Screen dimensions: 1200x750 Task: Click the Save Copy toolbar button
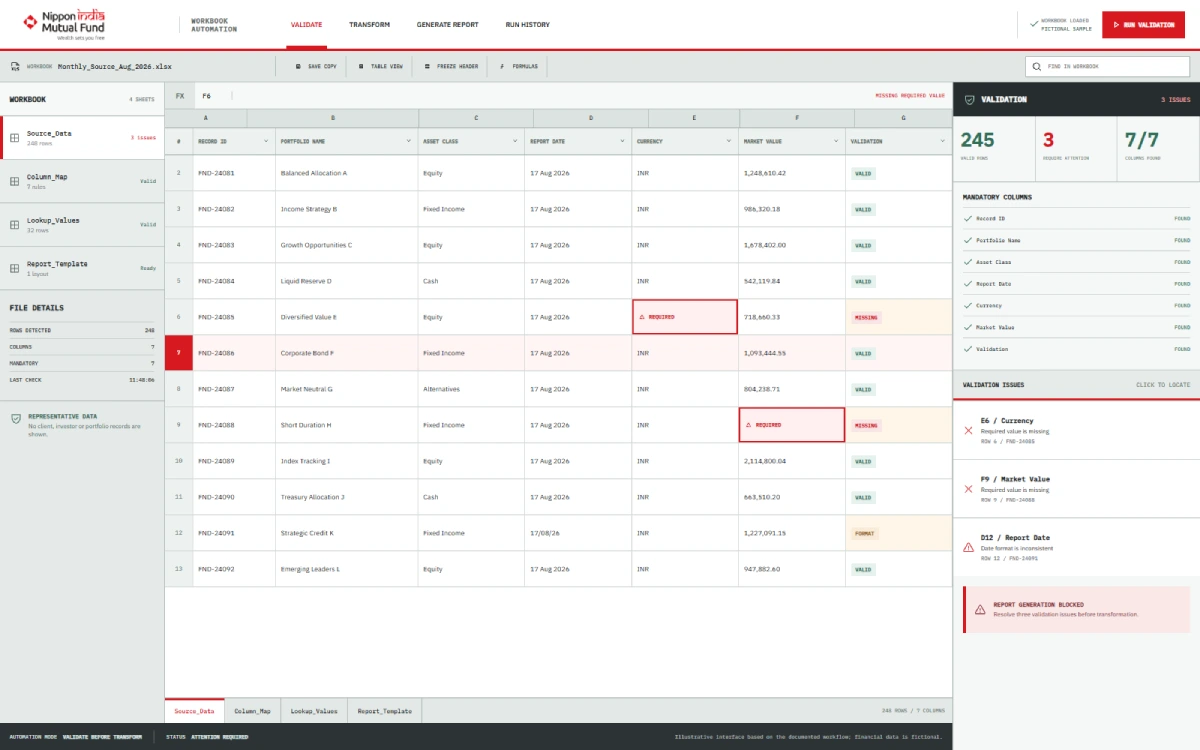(x=316, y=66)
